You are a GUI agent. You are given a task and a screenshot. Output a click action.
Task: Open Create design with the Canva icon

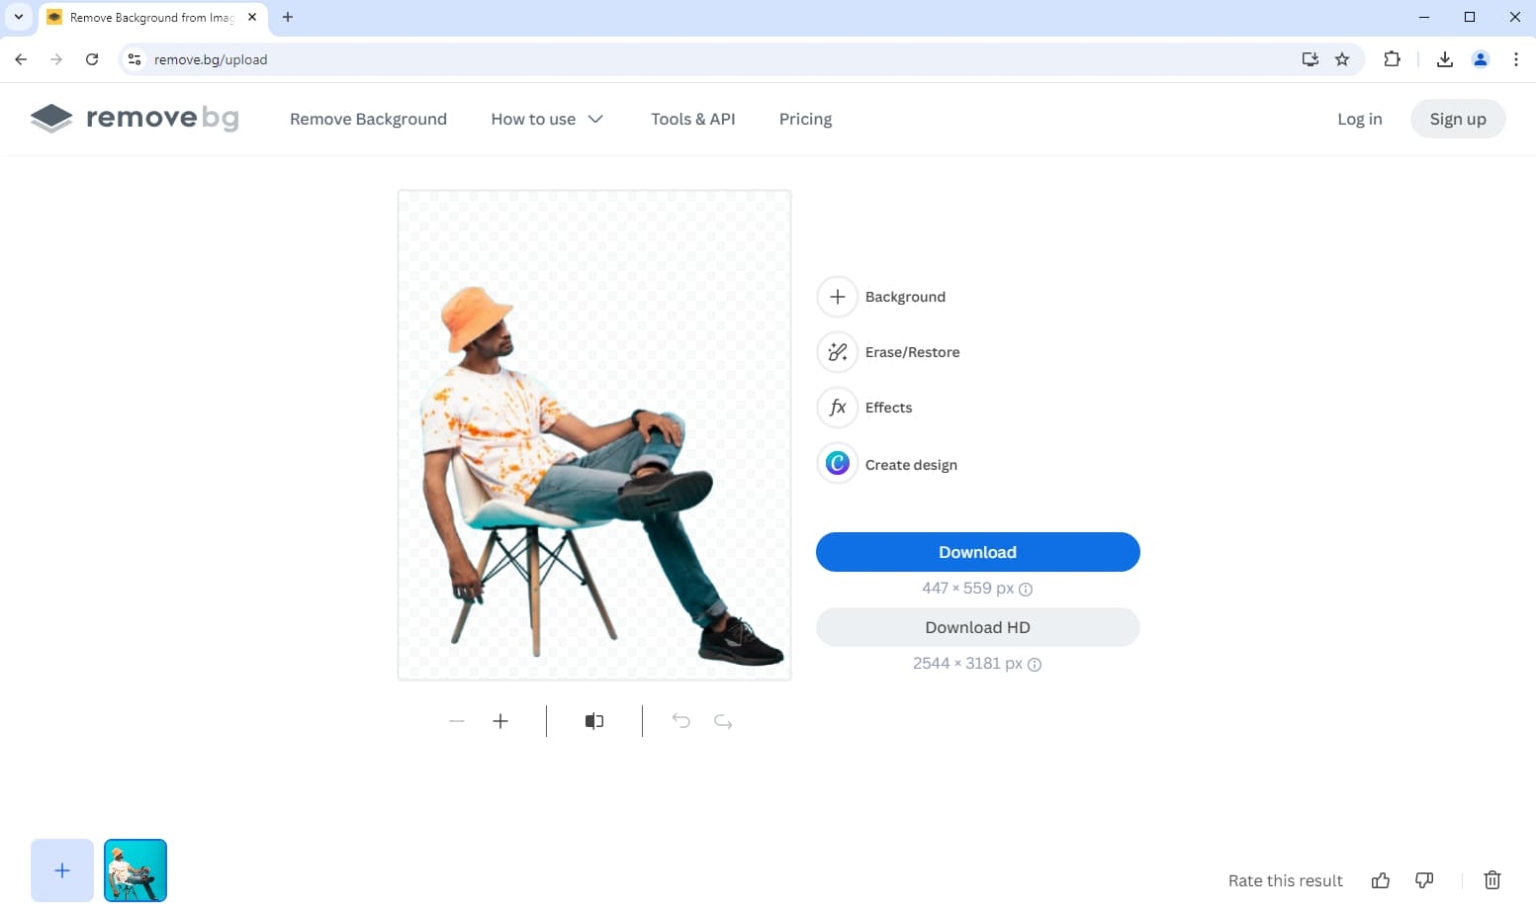pos(837,463)
